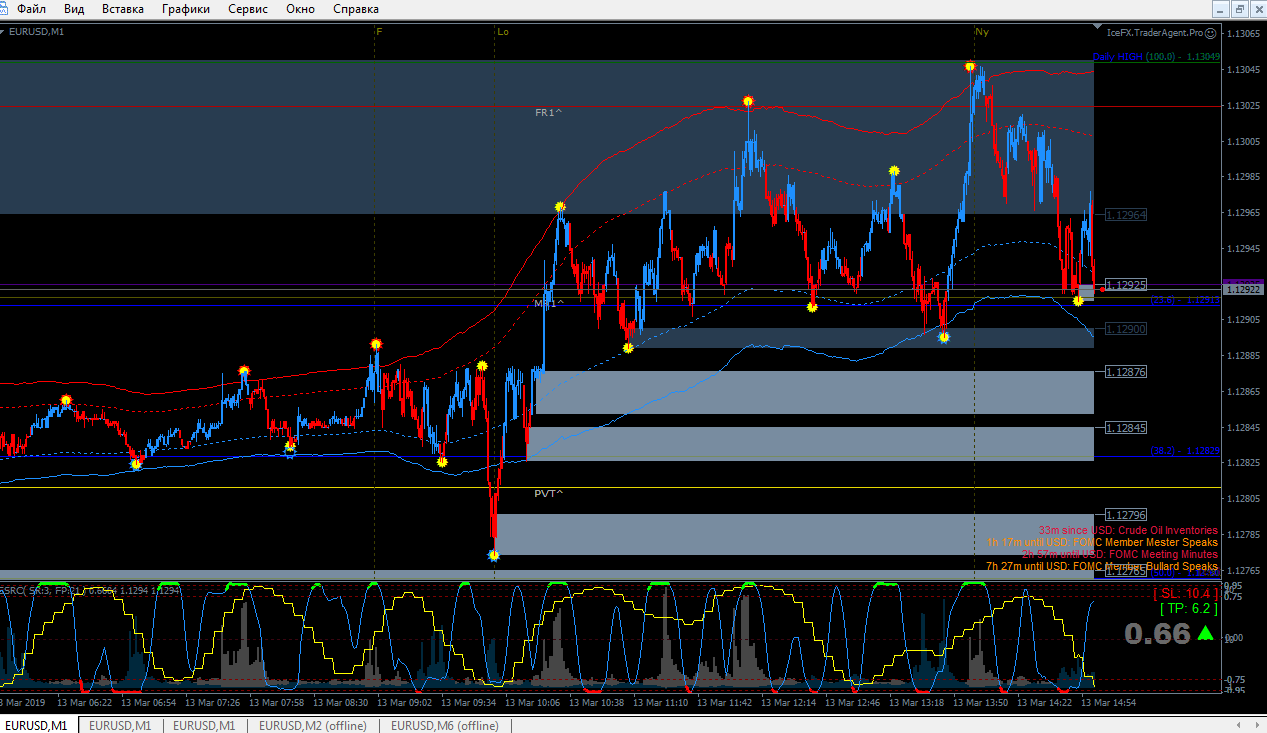
Task: Minimize the chart window
Action: 1220,9
